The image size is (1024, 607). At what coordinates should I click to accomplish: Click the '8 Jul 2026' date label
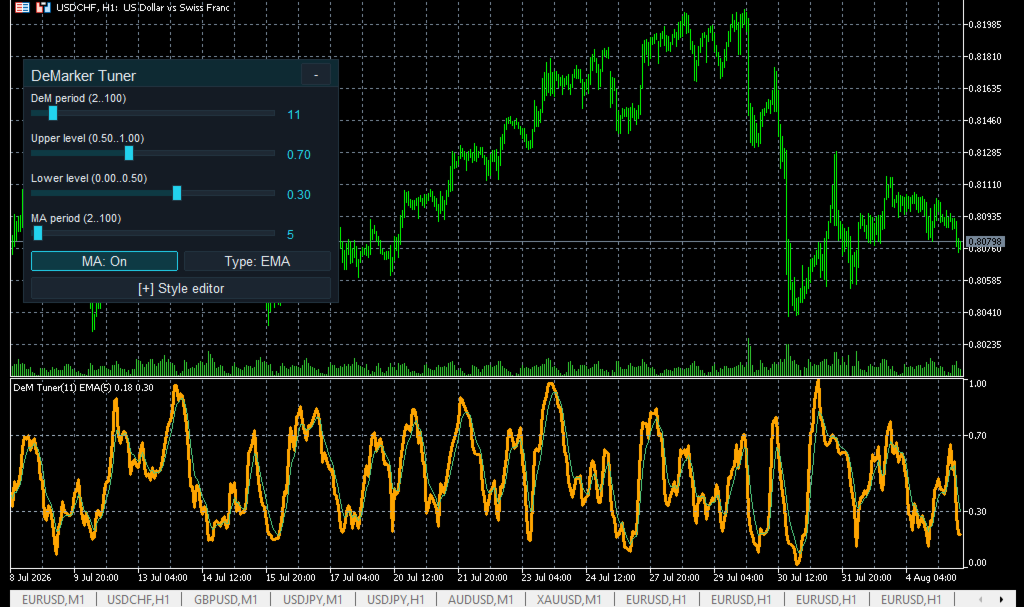pos(31,578)
